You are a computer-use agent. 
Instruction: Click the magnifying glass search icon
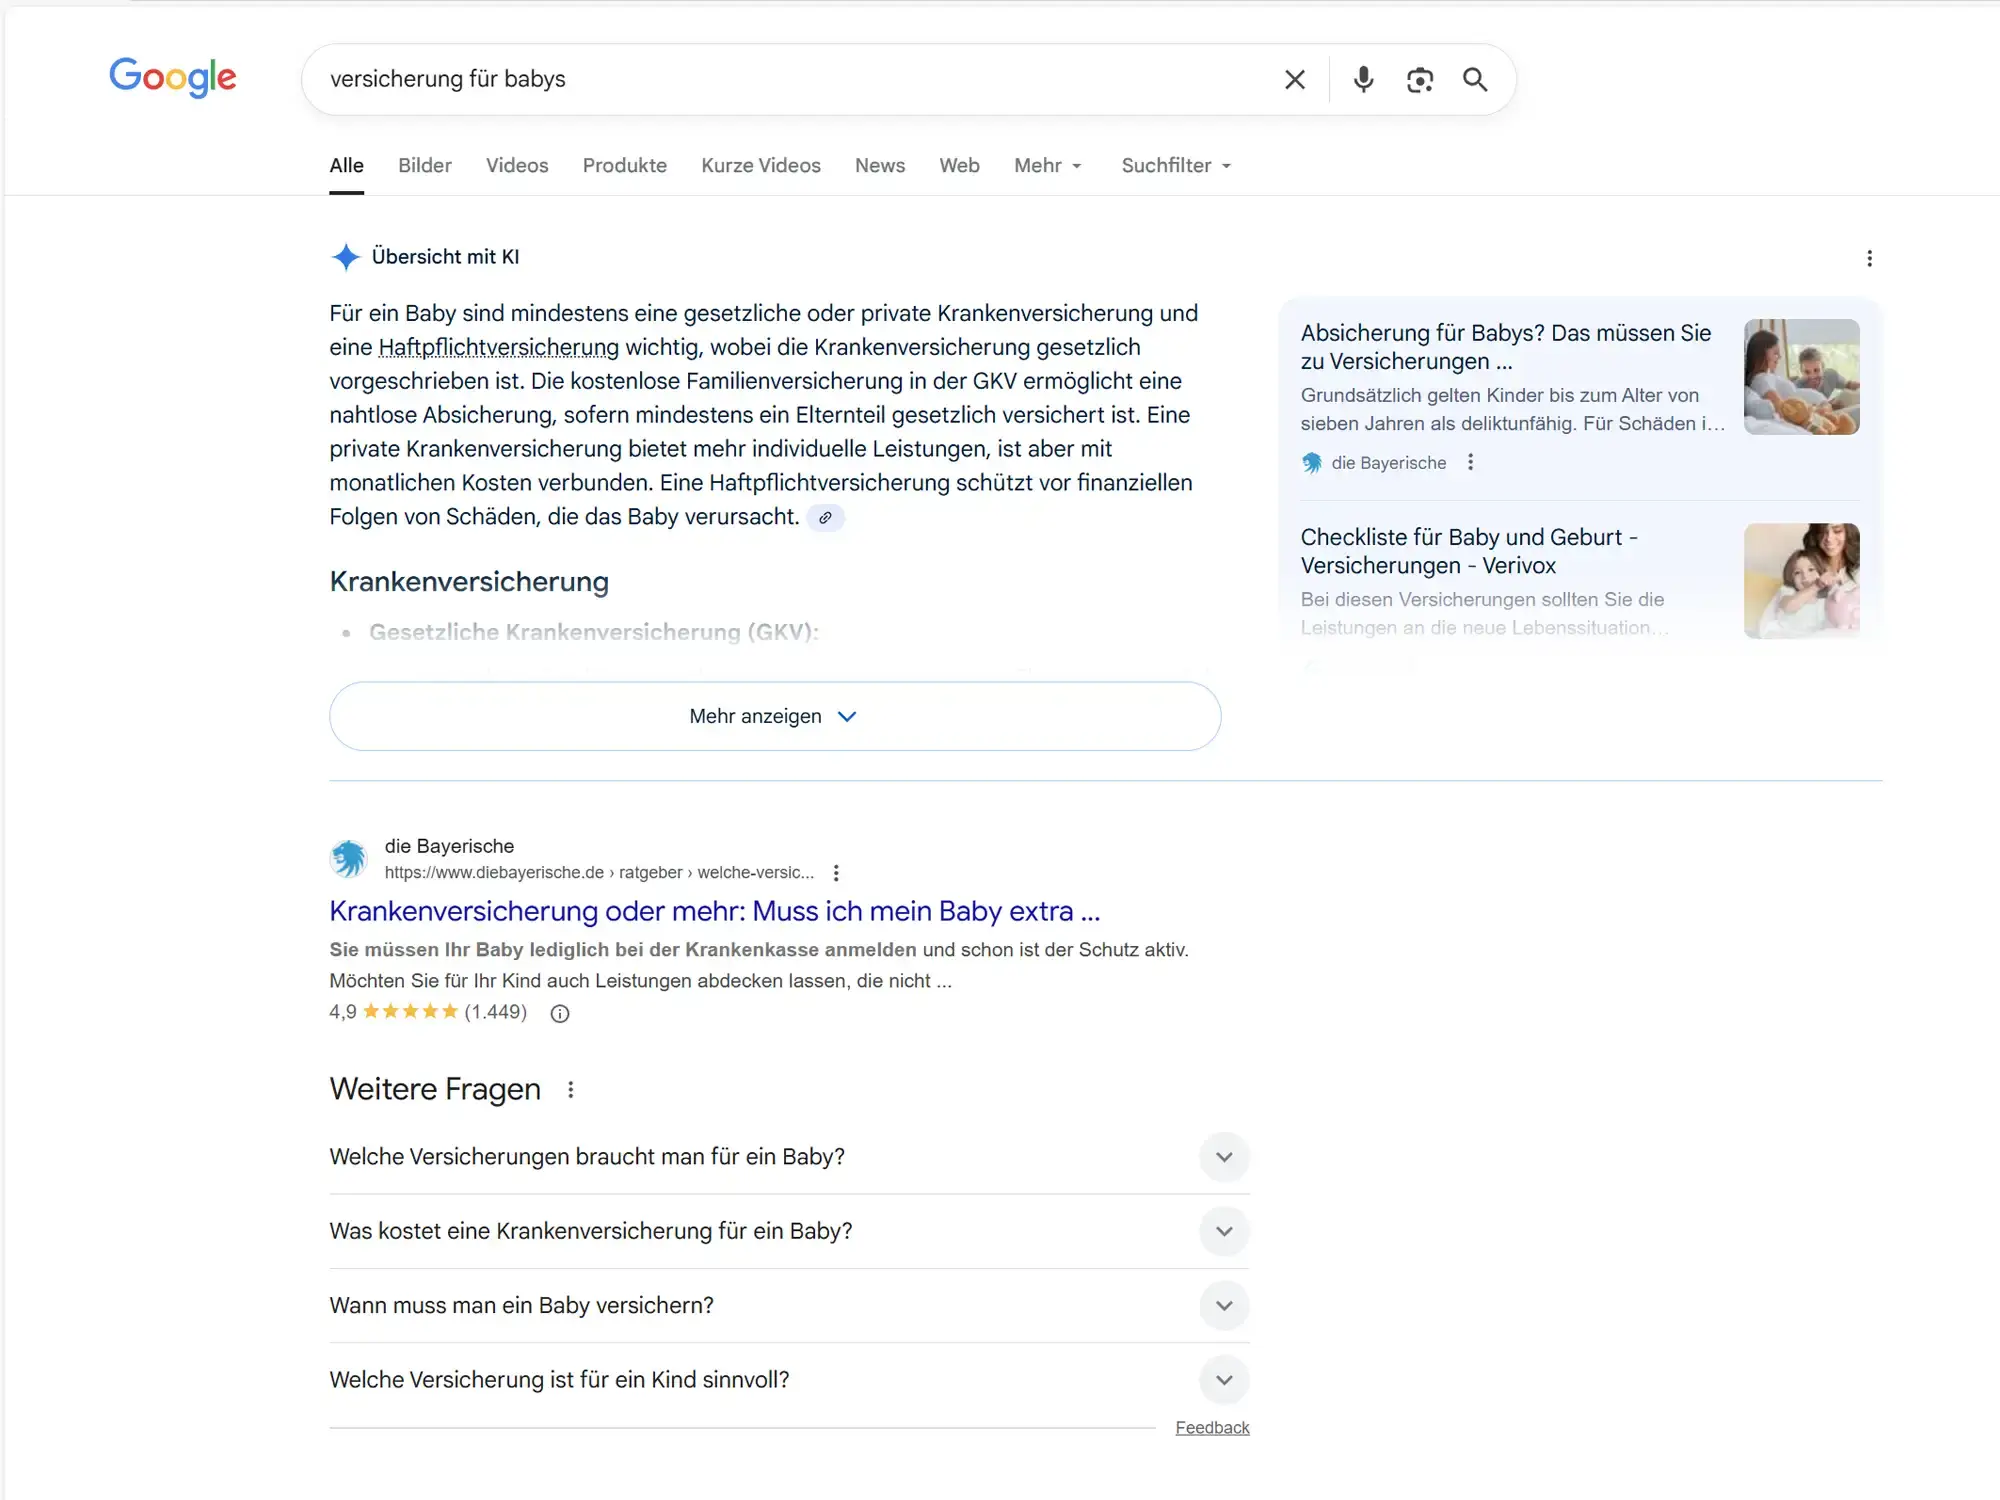(x=1475, y=80)
